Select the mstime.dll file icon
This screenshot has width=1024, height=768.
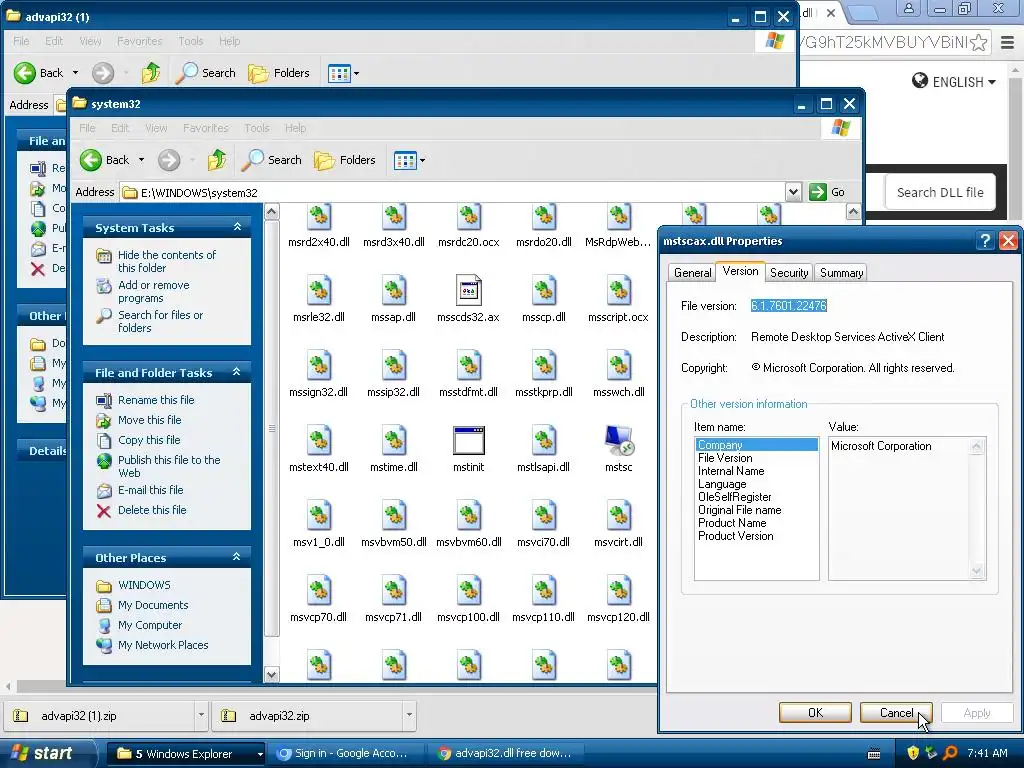tap(394, 441)
